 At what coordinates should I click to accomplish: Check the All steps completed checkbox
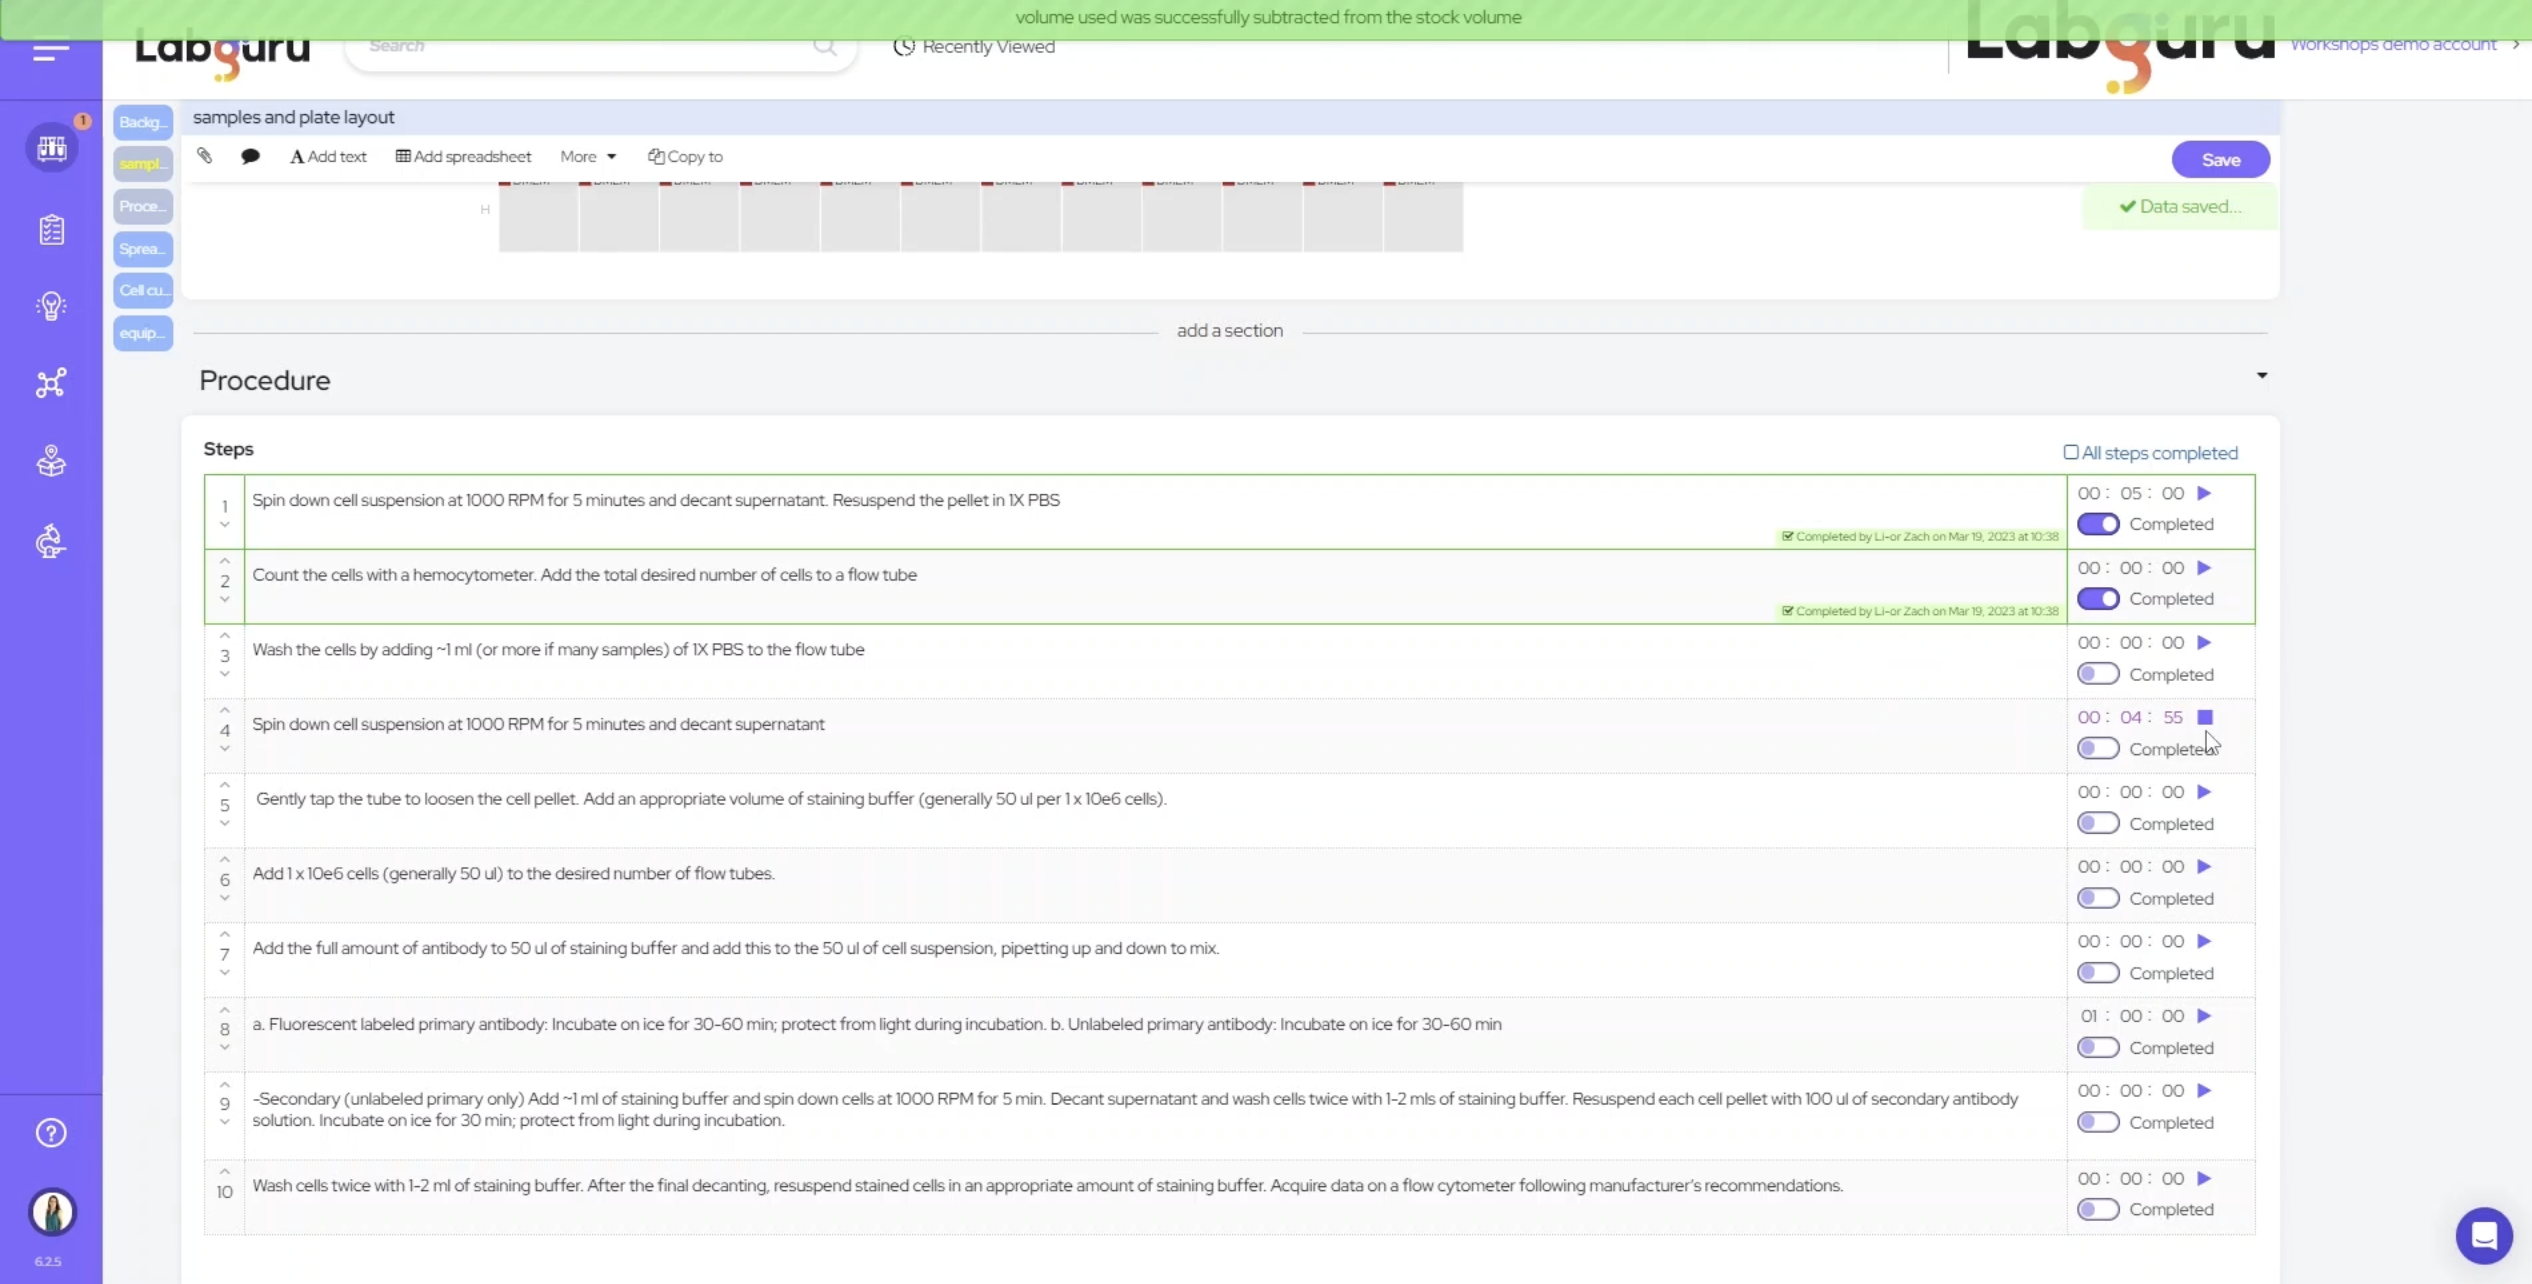pyautogui.click(x=2071, y=453)
